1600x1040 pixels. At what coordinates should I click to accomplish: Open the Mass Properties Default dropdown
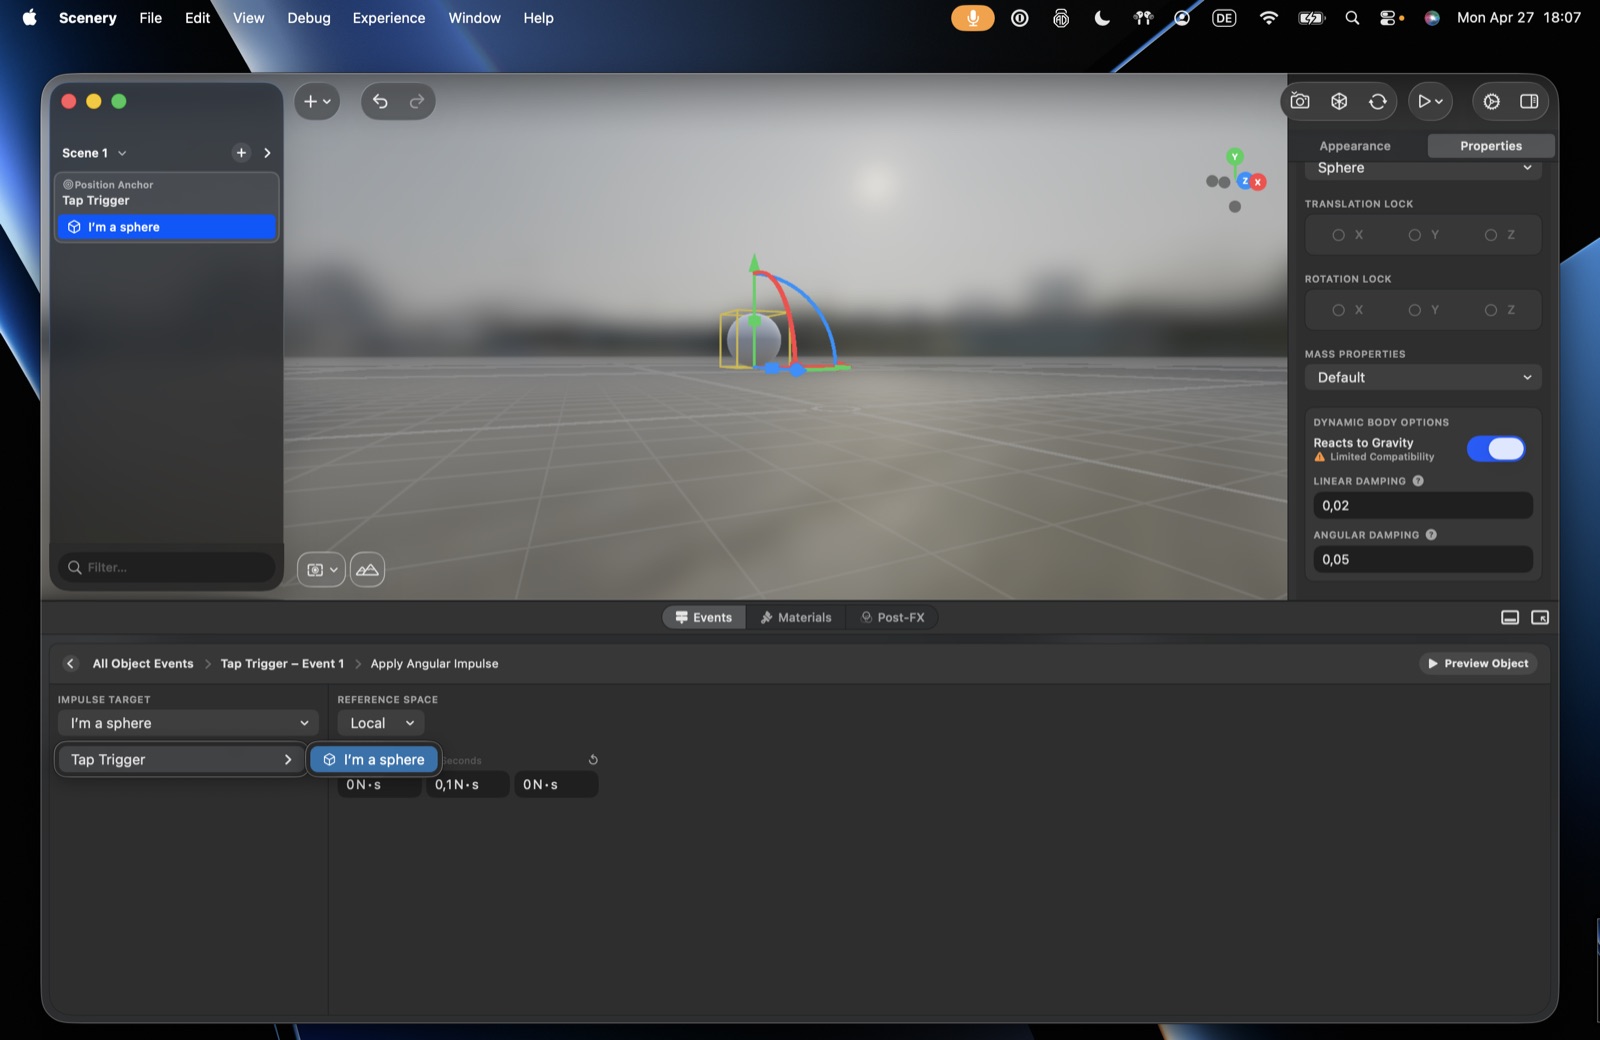[1423, 378]
